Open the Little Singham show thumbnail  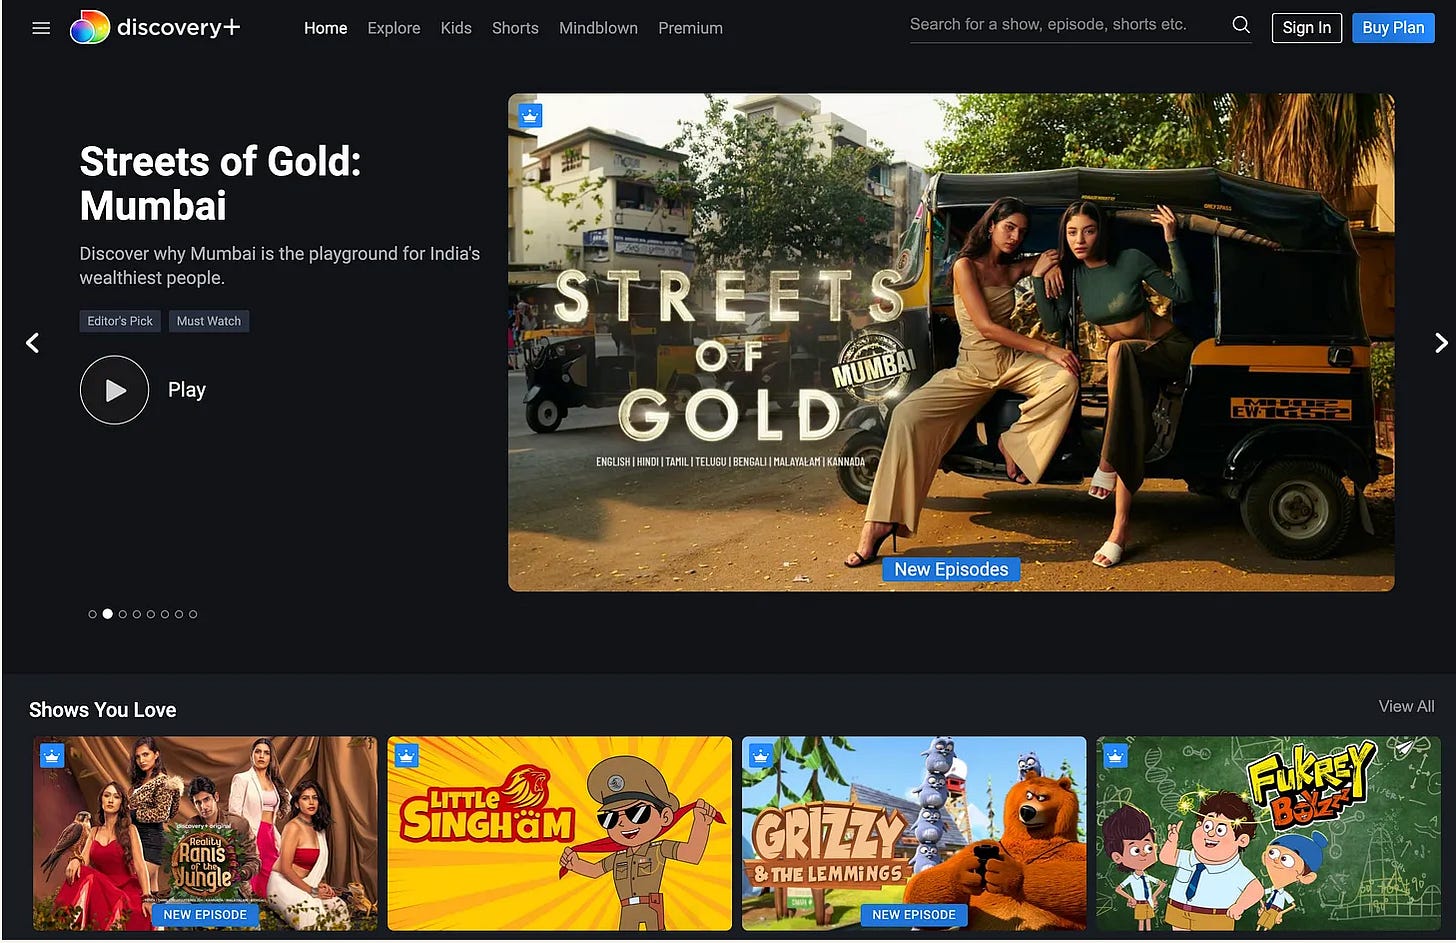coord(560,834)
